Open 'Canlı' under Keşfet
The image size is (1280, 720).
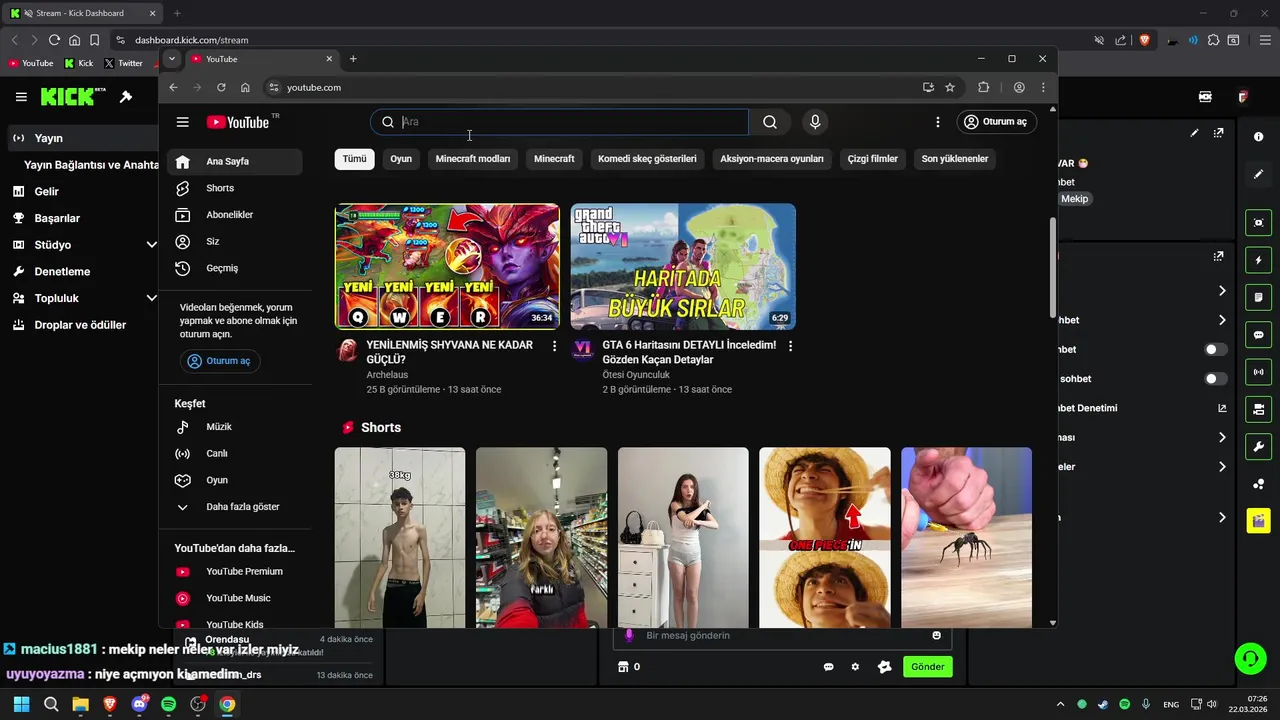pyautogui.click(x=235, y=454)
